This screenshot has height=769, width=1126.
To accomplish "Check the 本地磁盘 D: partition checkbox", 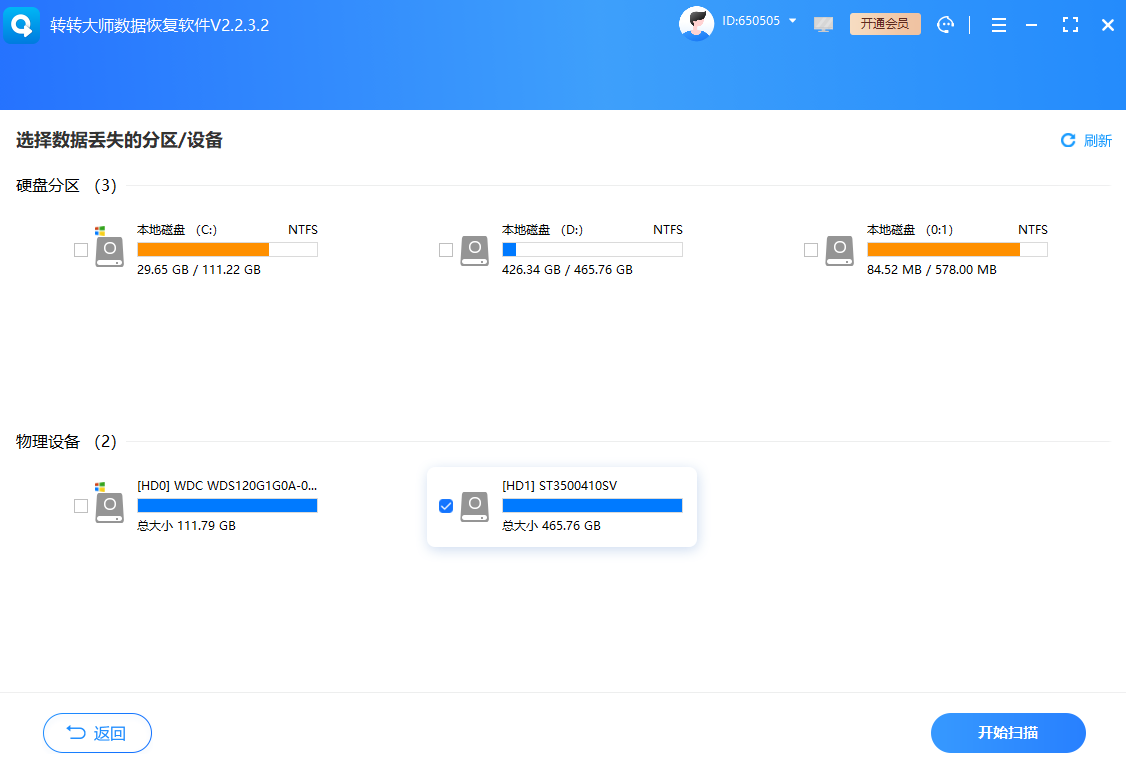I will click(x=446, y=250).
